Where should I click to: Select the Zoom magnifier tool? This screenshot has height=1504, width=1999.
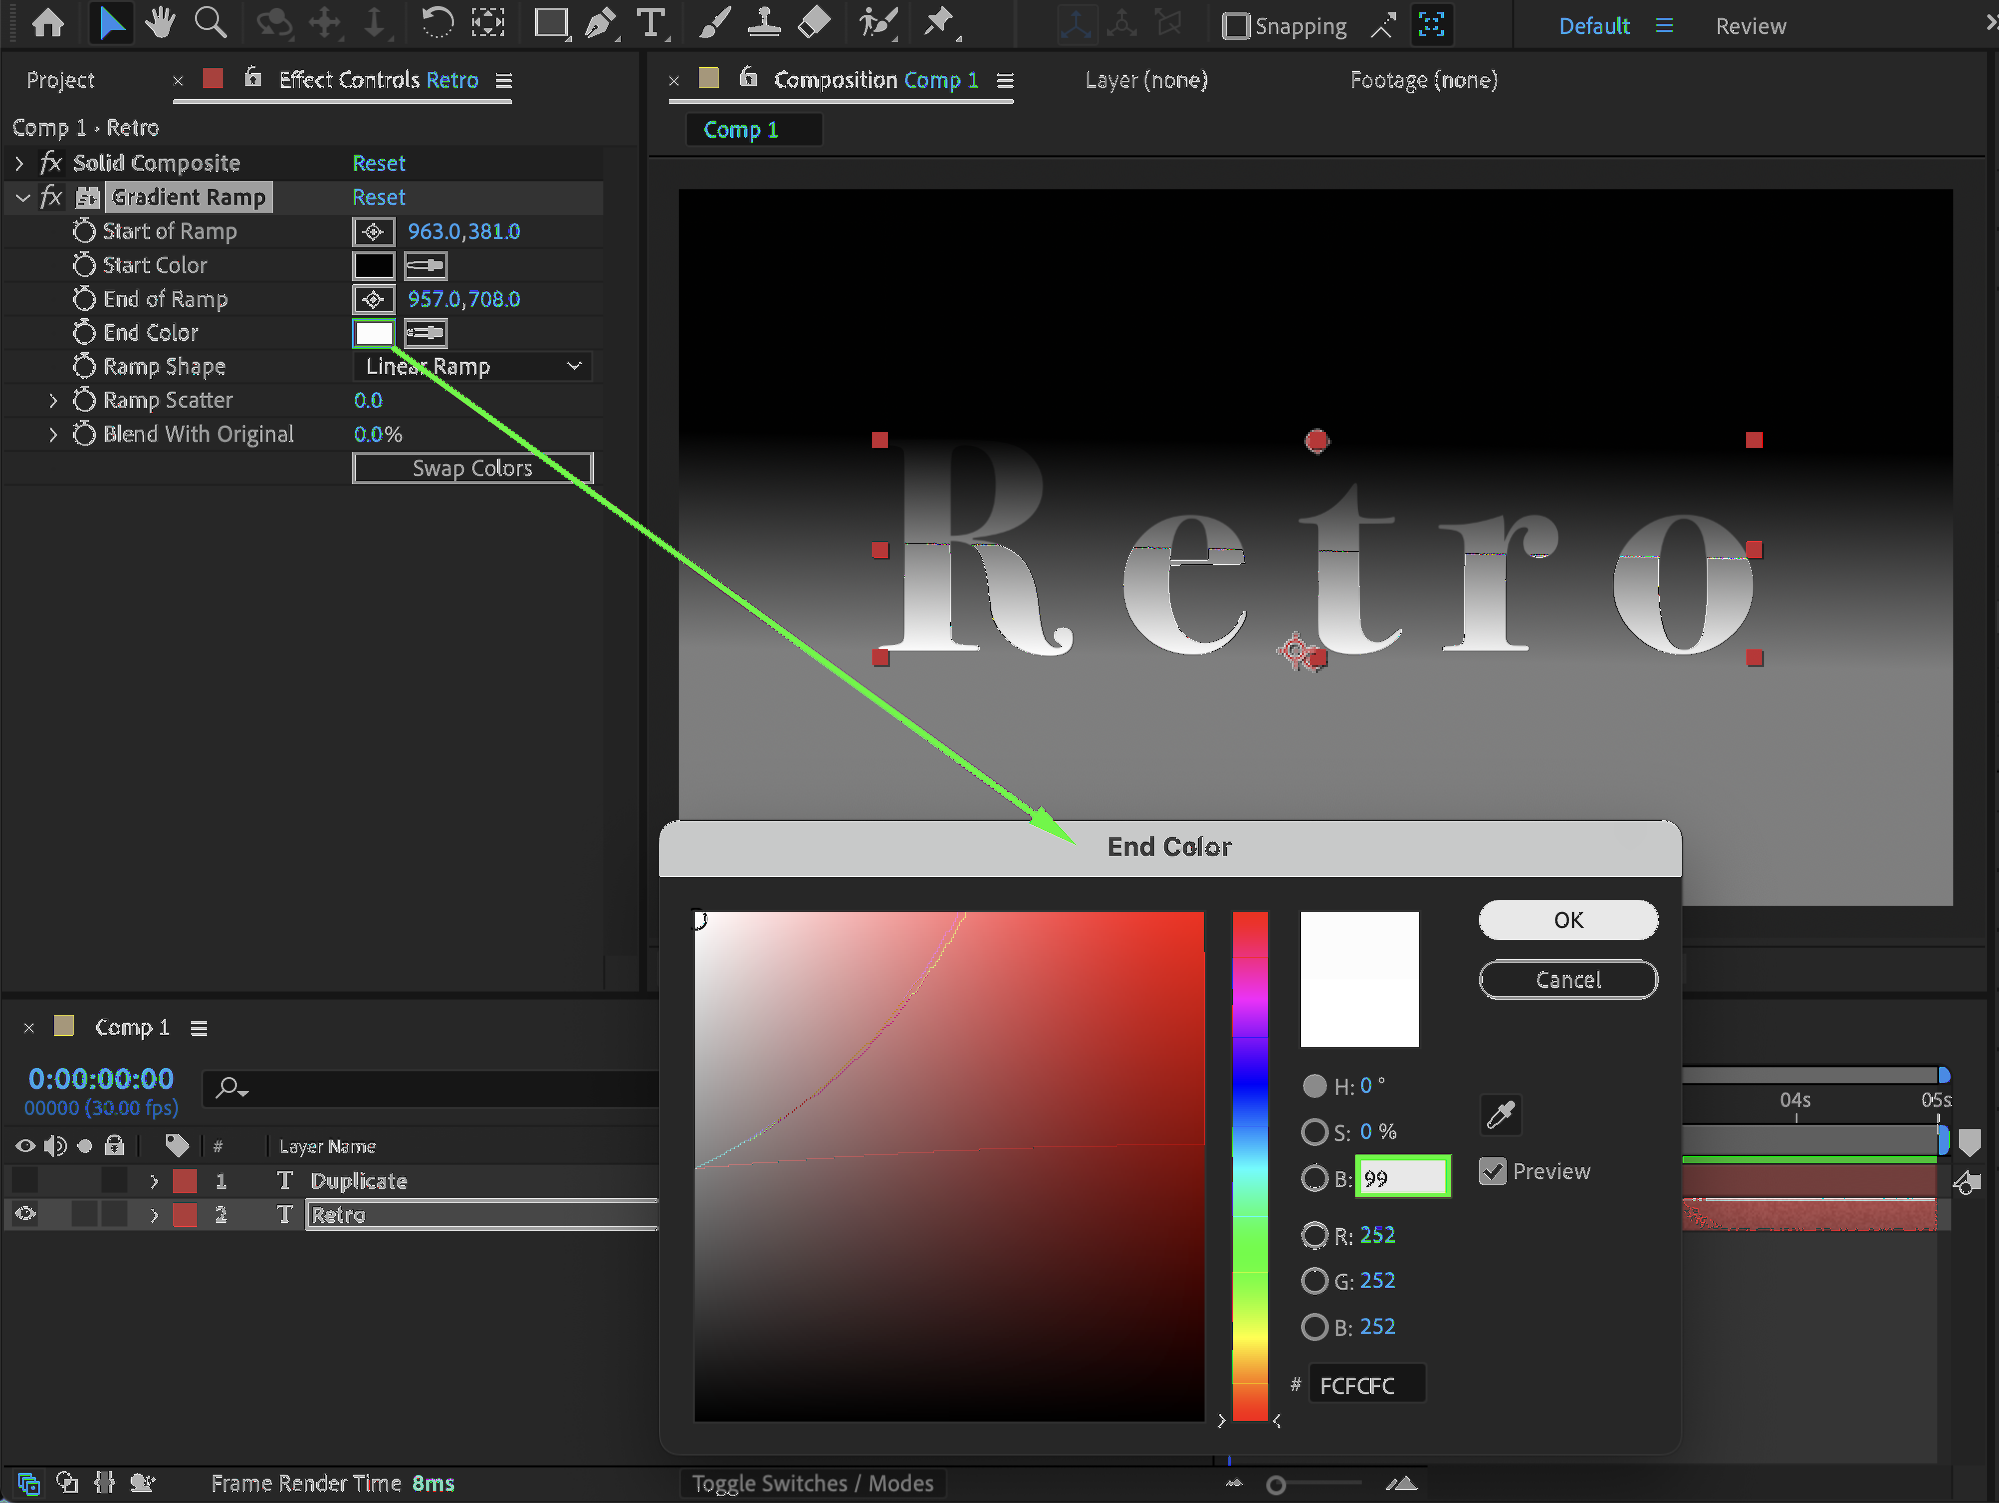click(x=210, y=23)
